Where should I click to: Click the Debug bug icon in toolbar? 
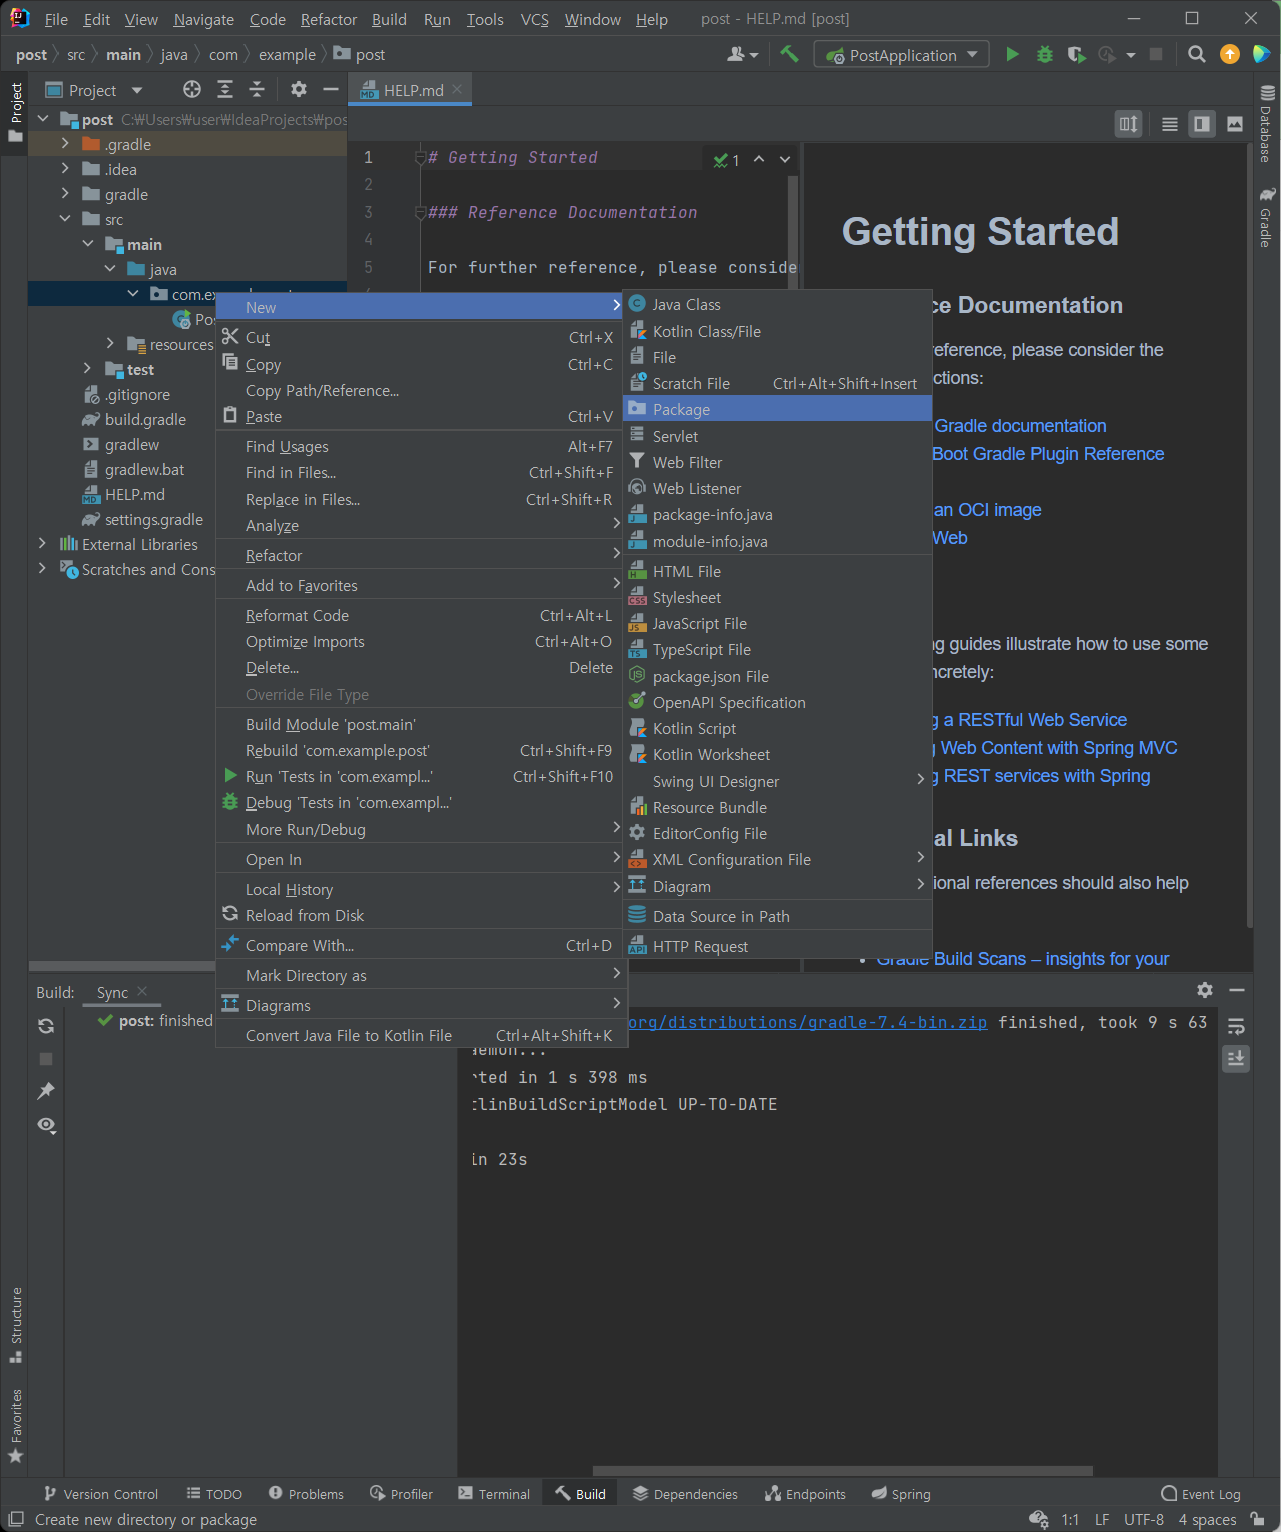click(1044, 54)
